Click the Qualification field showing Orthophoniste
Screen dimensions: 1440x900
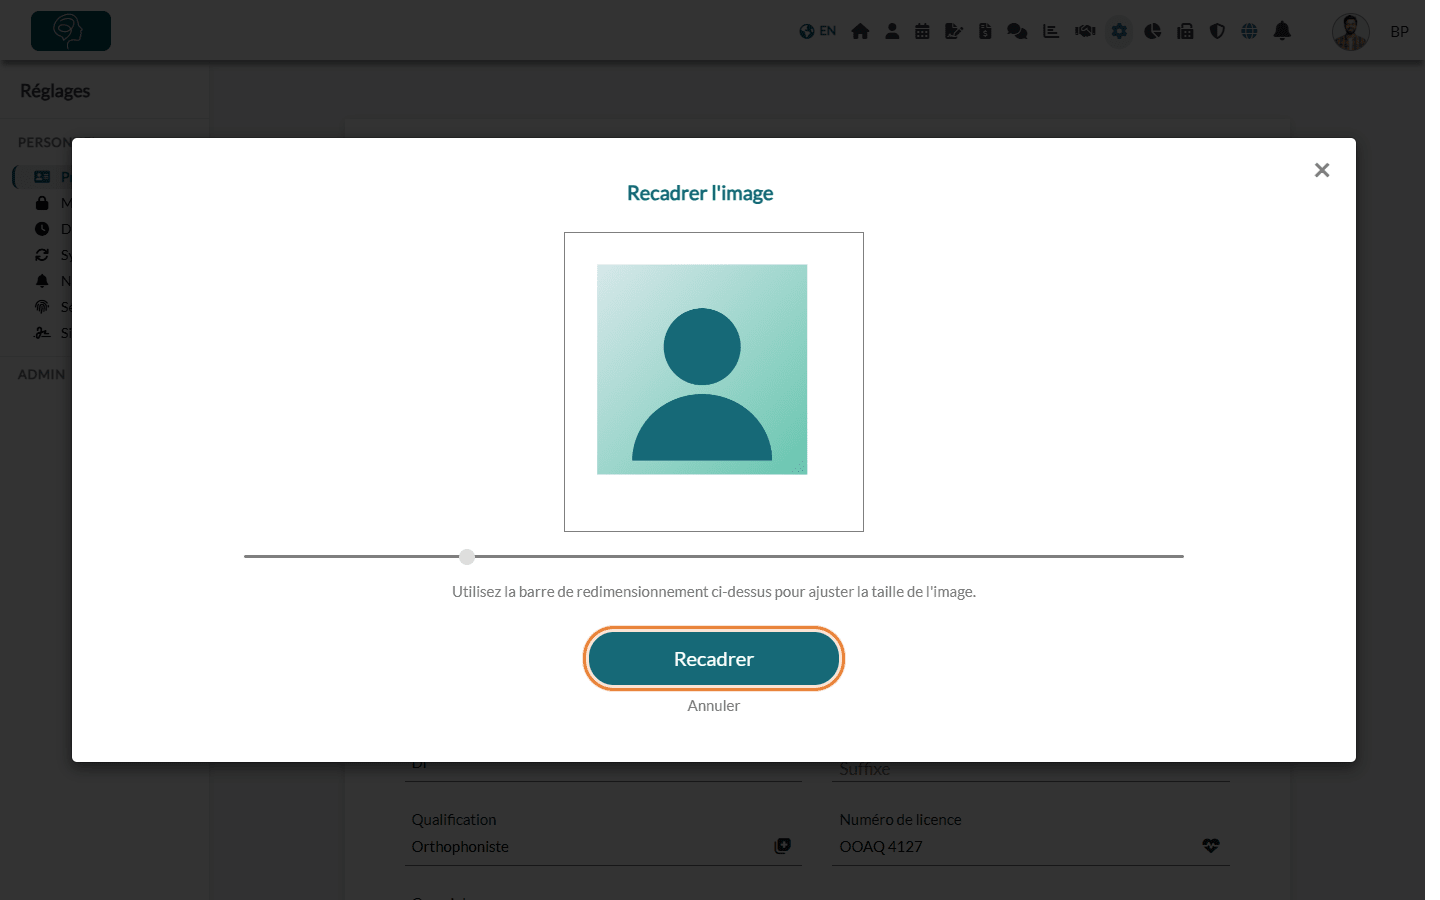(604, 847)
